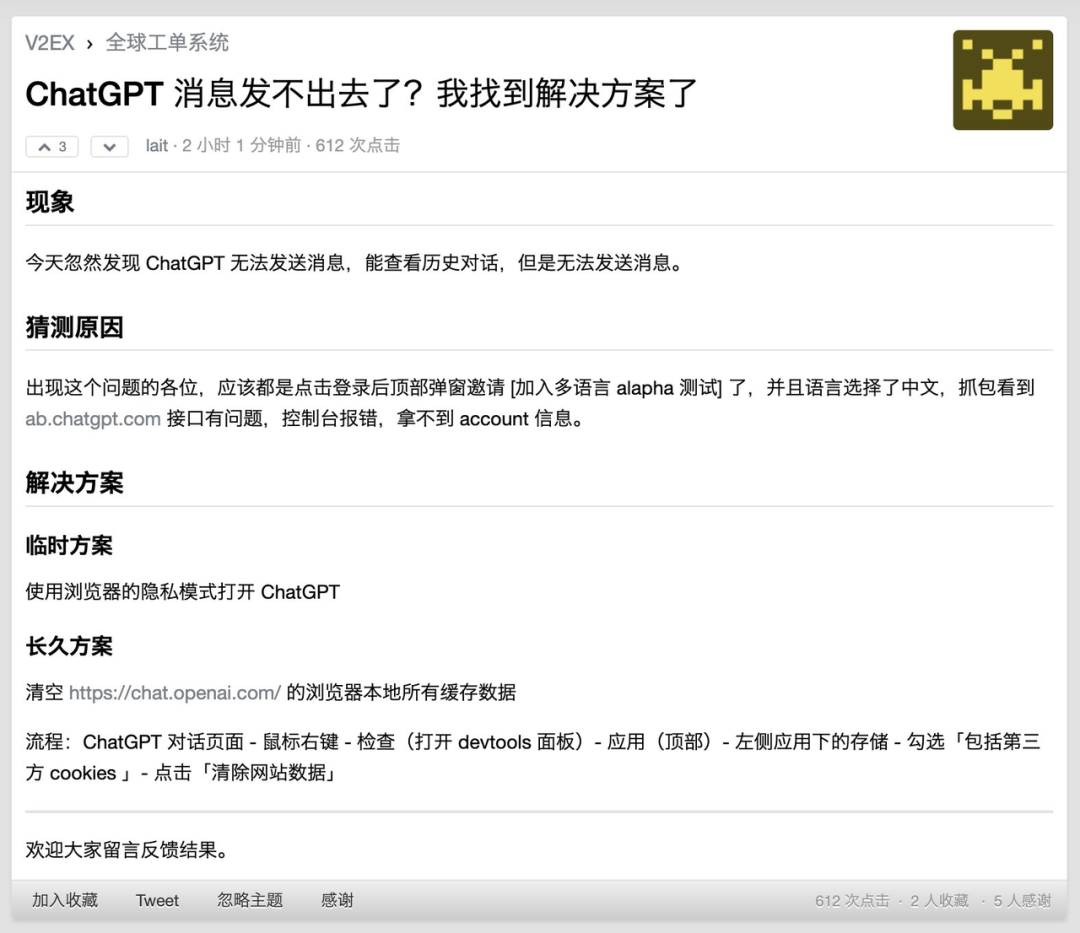Open author lait's profile link
The image size is (1080, 933).
coord(156,145)
